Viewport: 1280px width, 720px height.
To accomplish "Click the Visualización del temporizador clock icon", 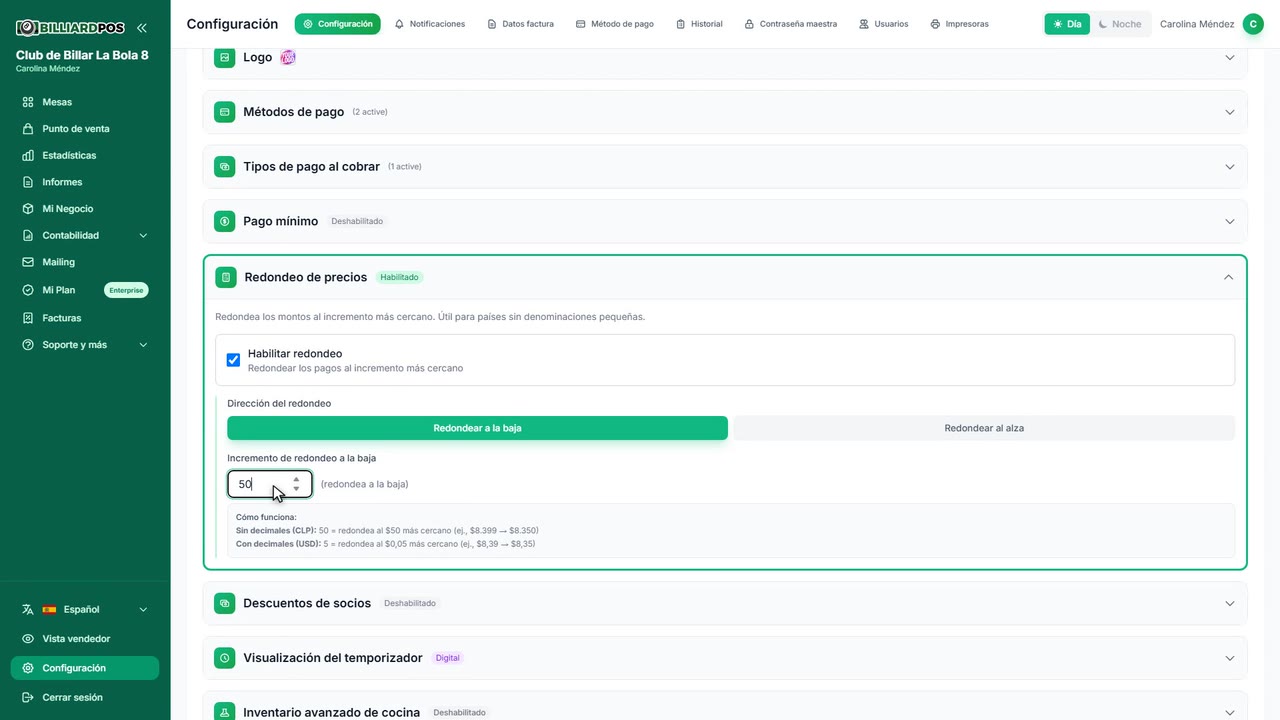I will tap(225, 658).
